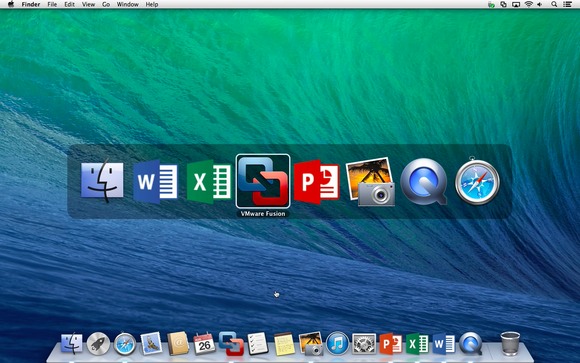
Task: Open yellow Notes icon in the Dock
Action: 284,344
